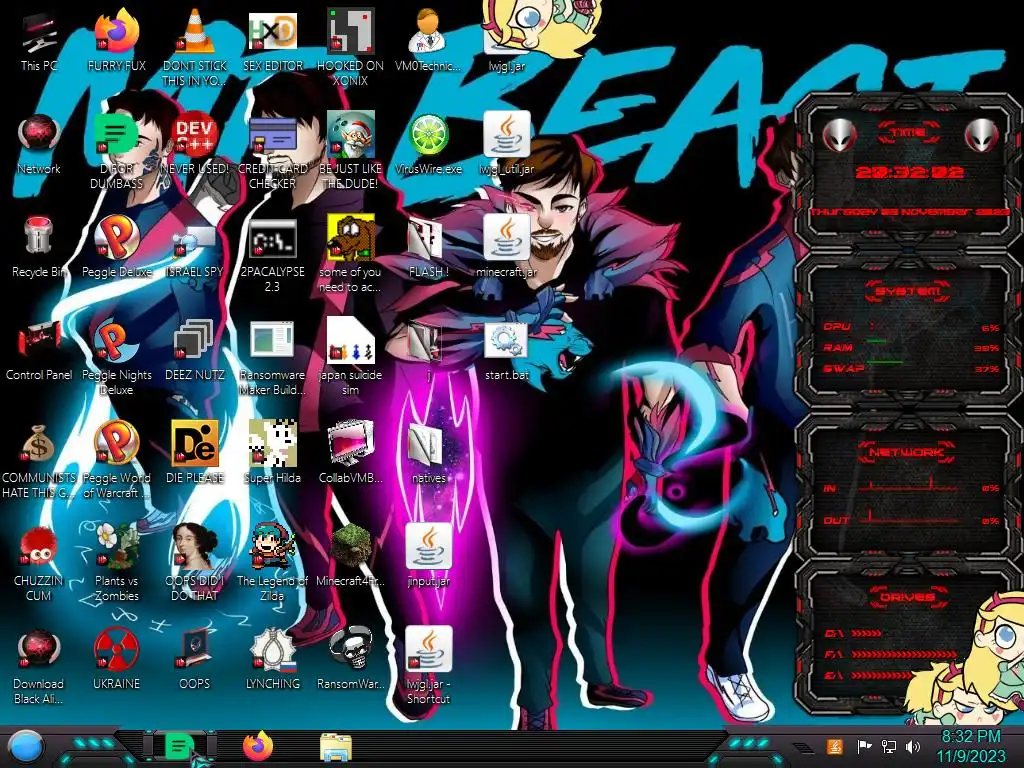Click the RAM usage row in SYSTEM widget

pyautogui.click(x=910, y=347)
